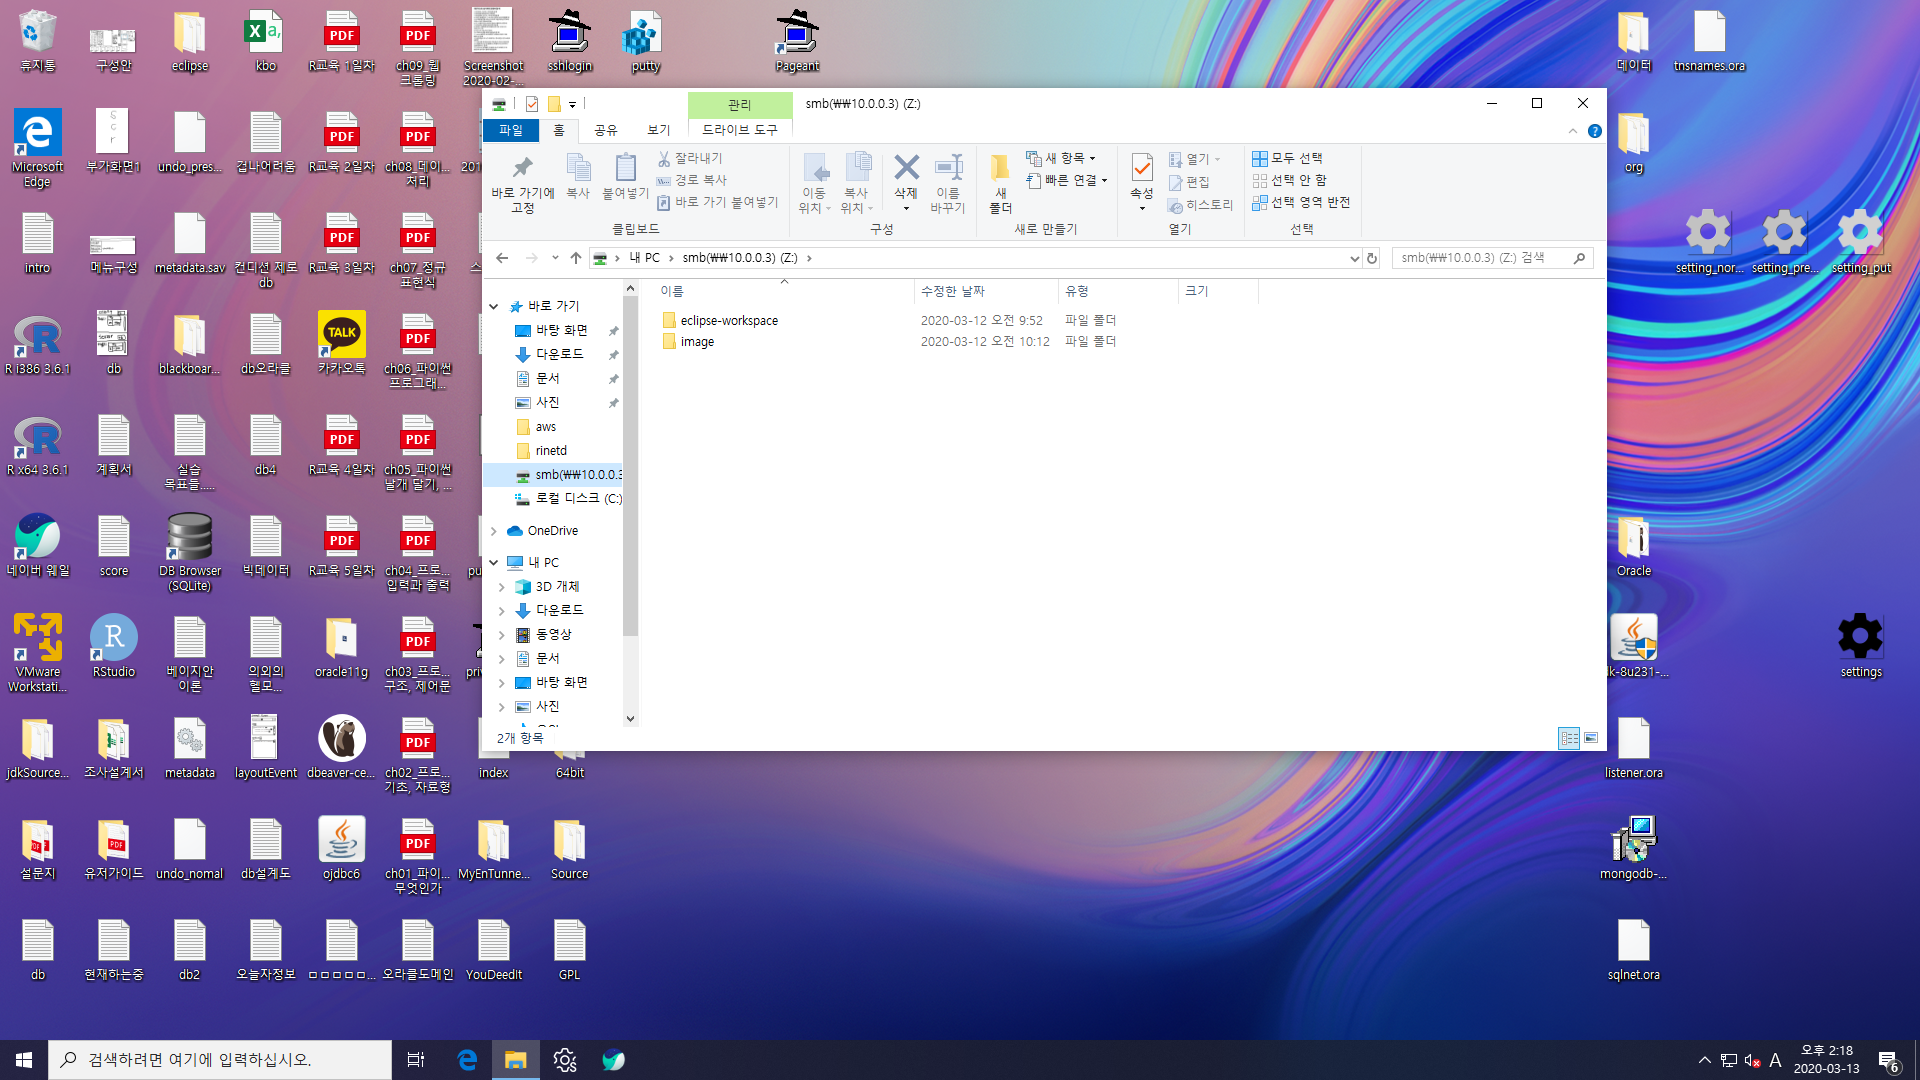This screenshot has height=1080, width=1920.
Task: Open the address bar history dropdown
Action: [1354, 258]
